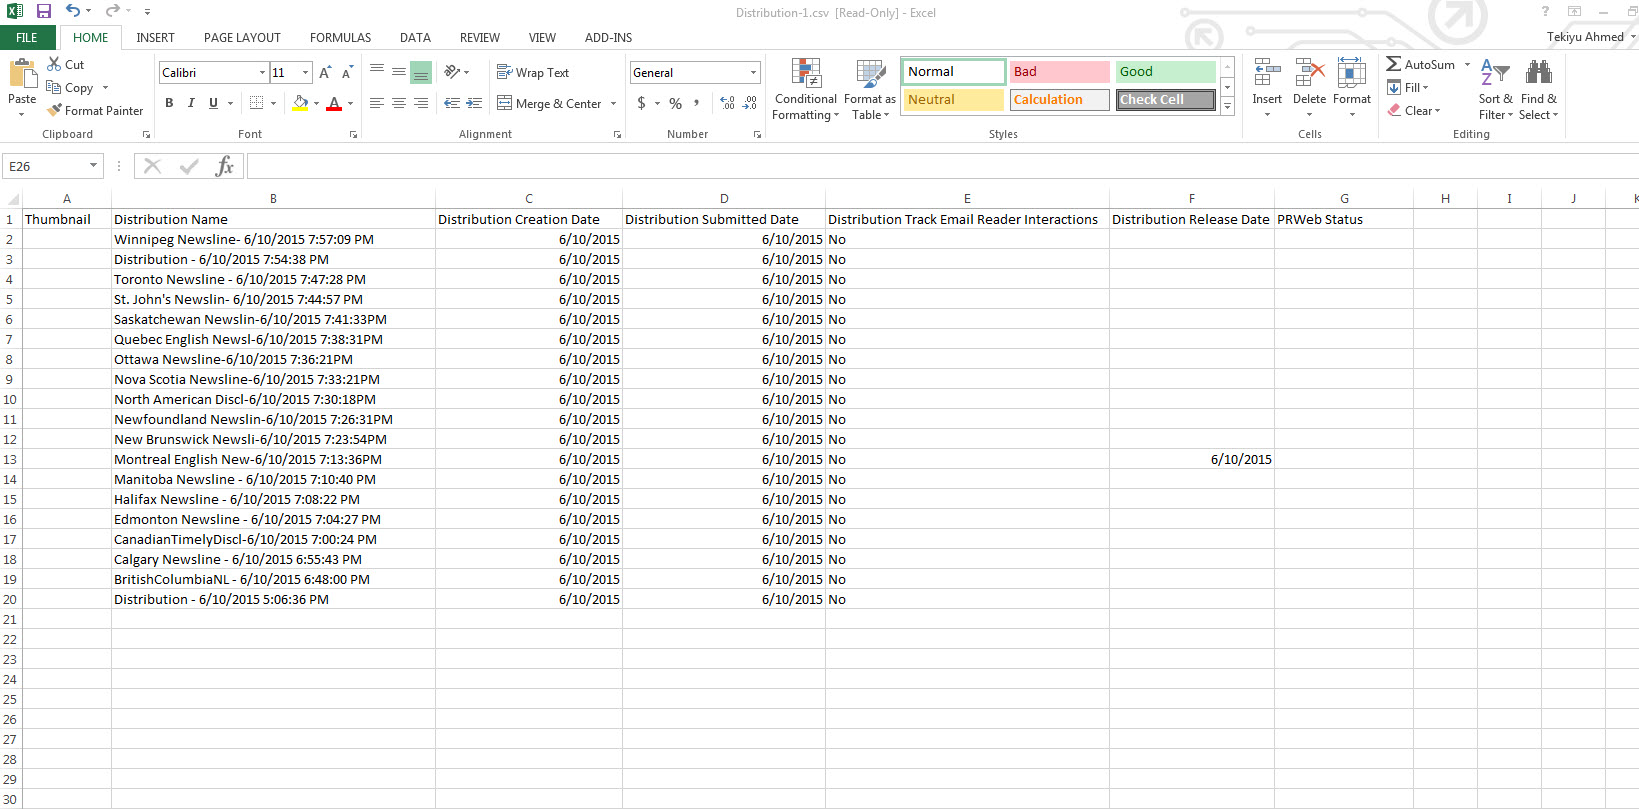The image size is (1639, 809).
Task: Toggle Italic formatting
Action: tap(191, 103)
